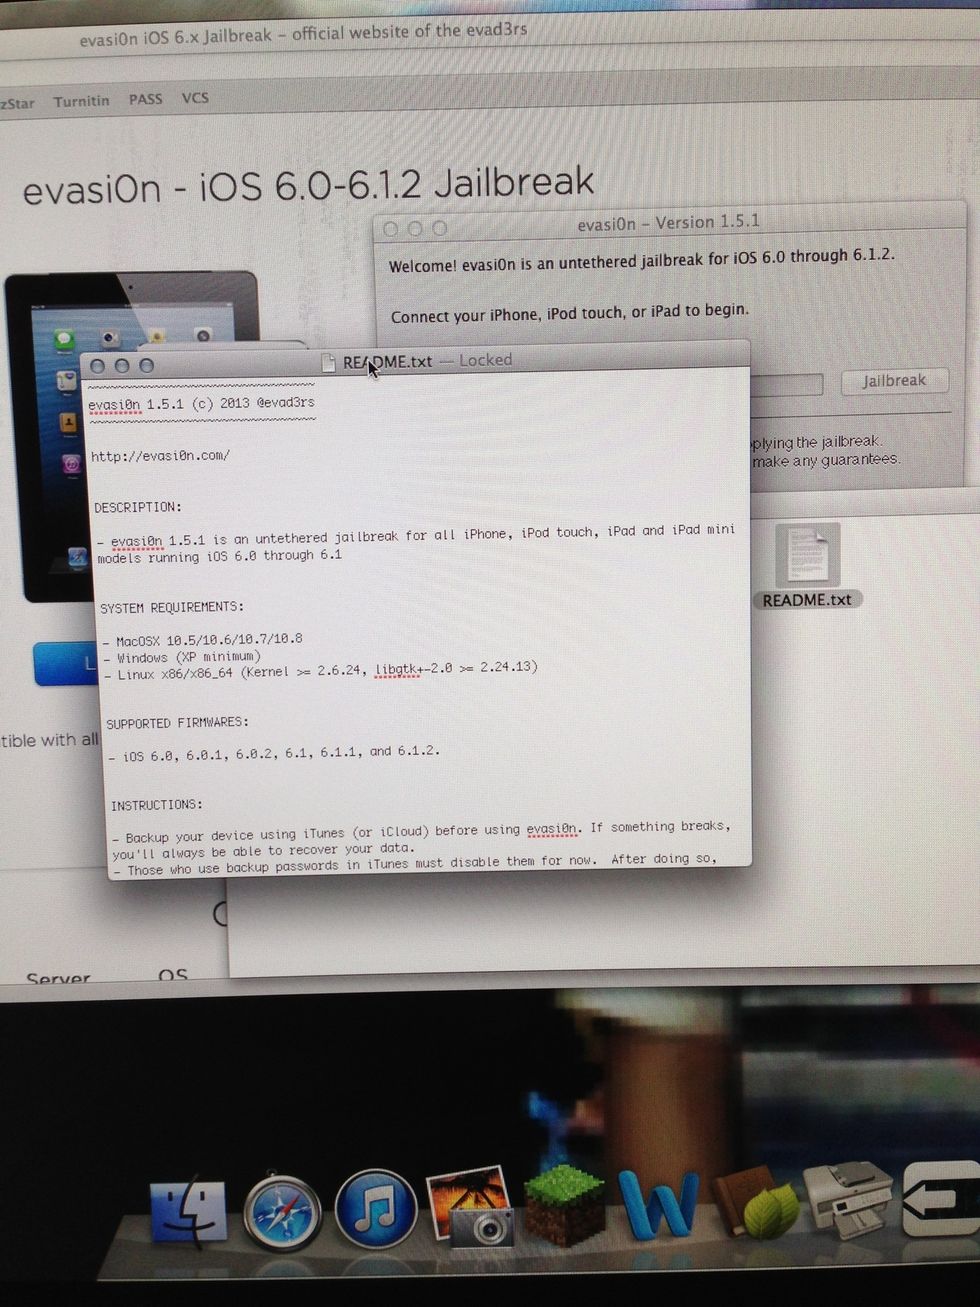Click the "http://evasi0n.com/" line in README
This screenshot has width=980, height=1307.
tap(160, 456)
